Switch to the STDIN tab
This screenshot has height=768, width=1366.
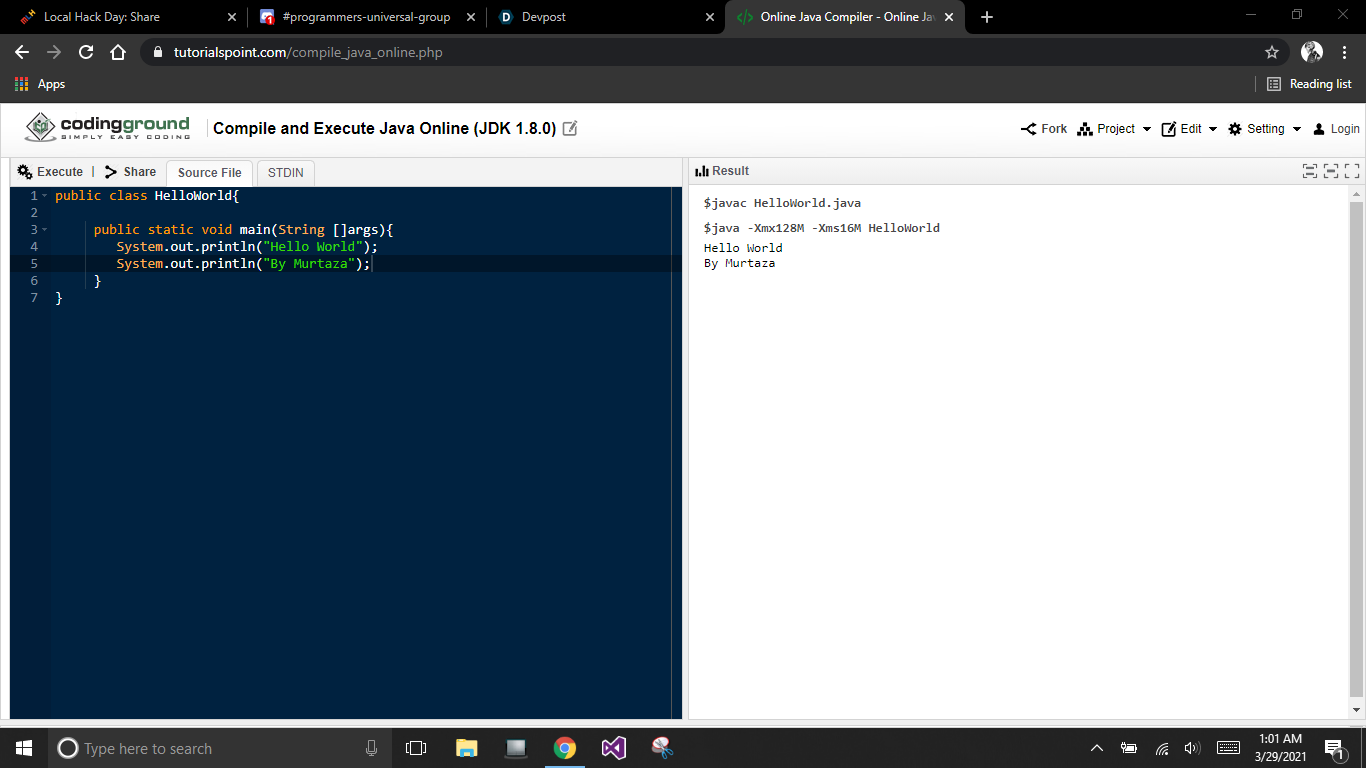pyautogui.click(x=285, y=173)
